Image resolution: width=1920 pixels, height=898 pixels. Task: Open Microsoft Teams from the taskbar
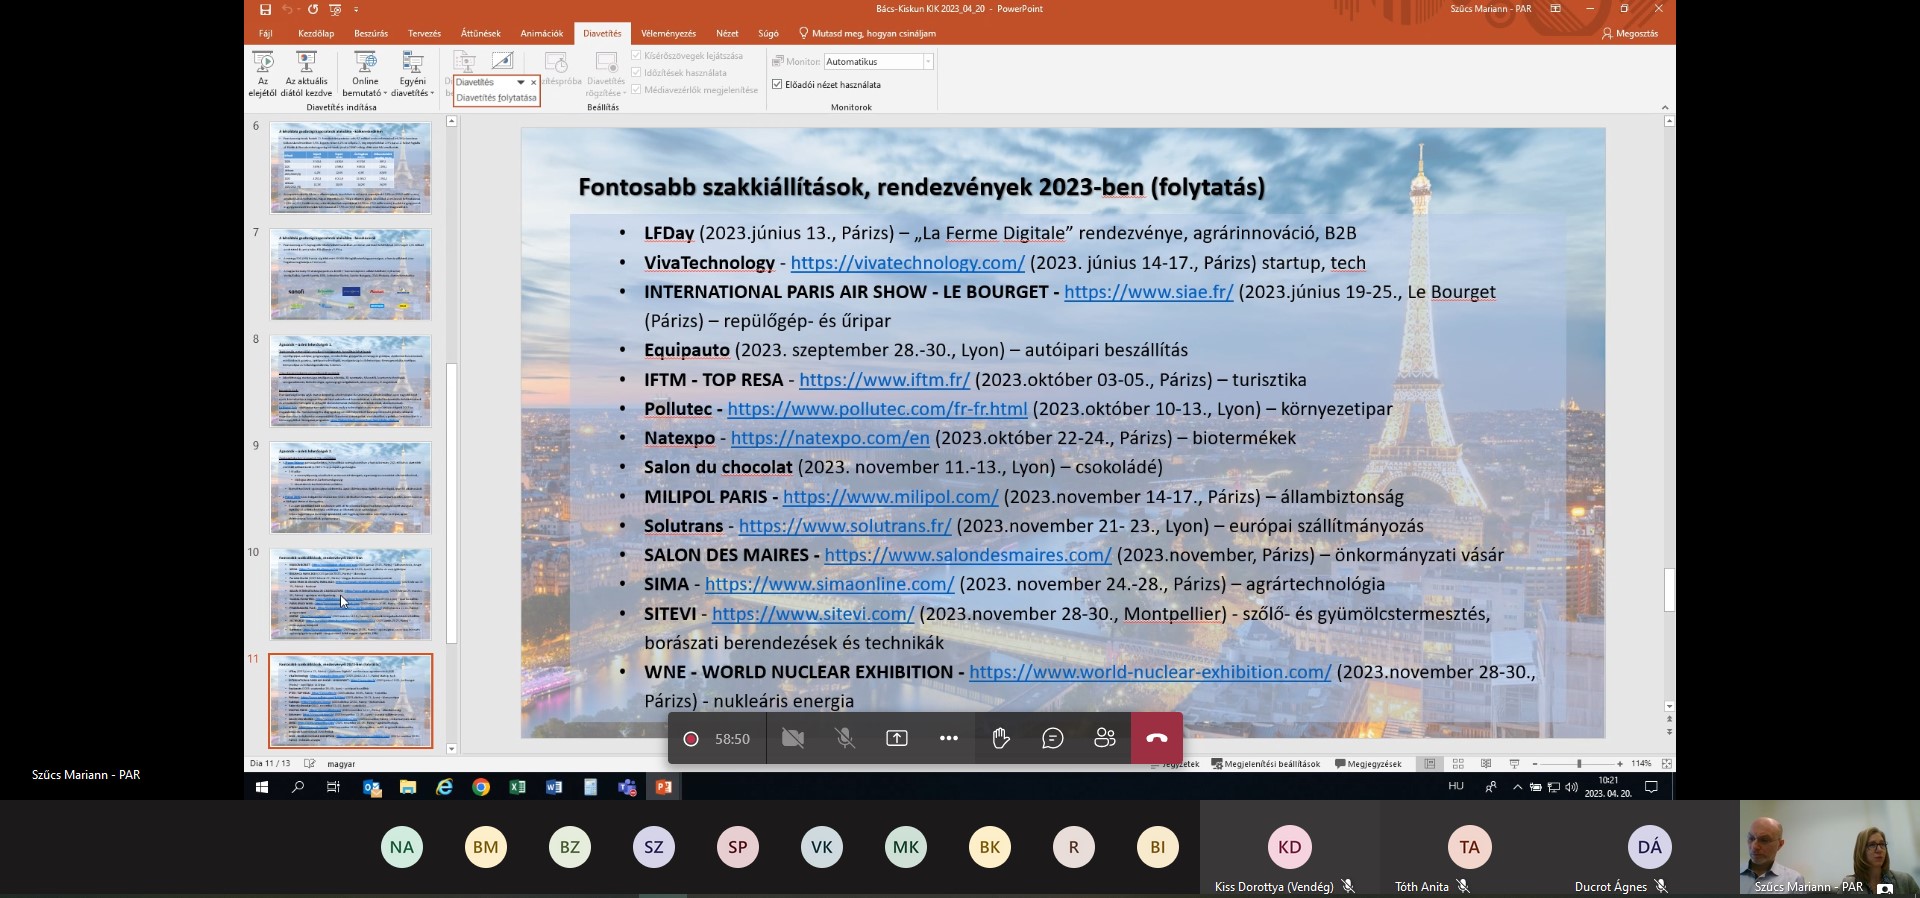click(x=627, y=788)
